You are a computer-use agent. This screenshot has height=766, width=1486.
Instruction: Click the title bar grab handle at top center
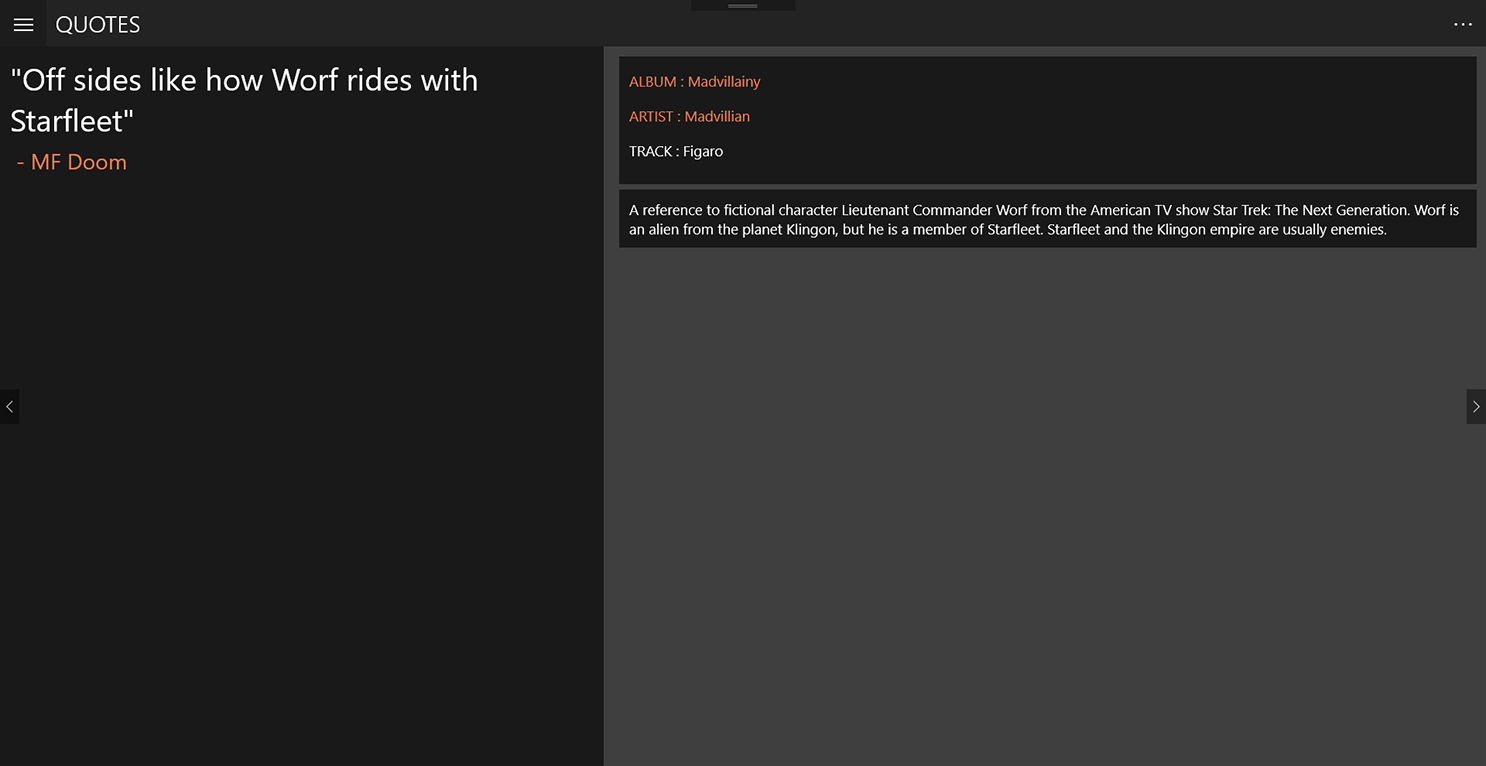[x=743, y=6]
